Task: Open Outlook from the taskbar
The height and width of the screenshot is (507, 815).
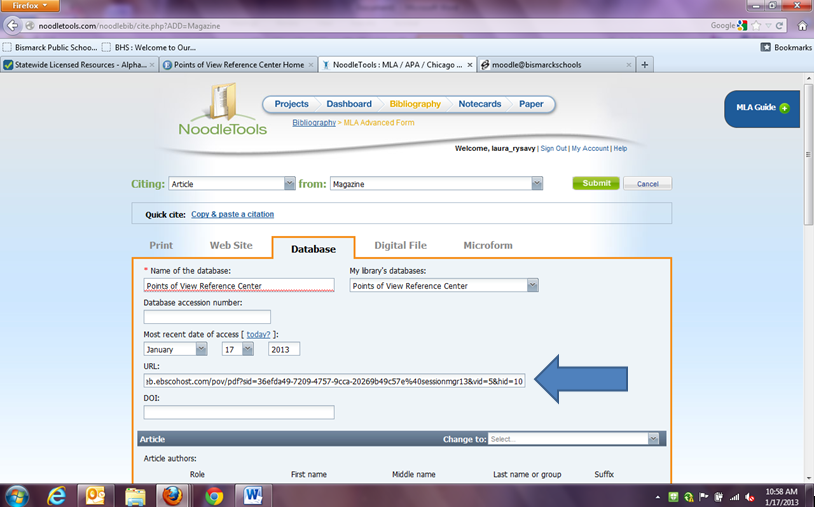Action: click(x=95, y=496)
